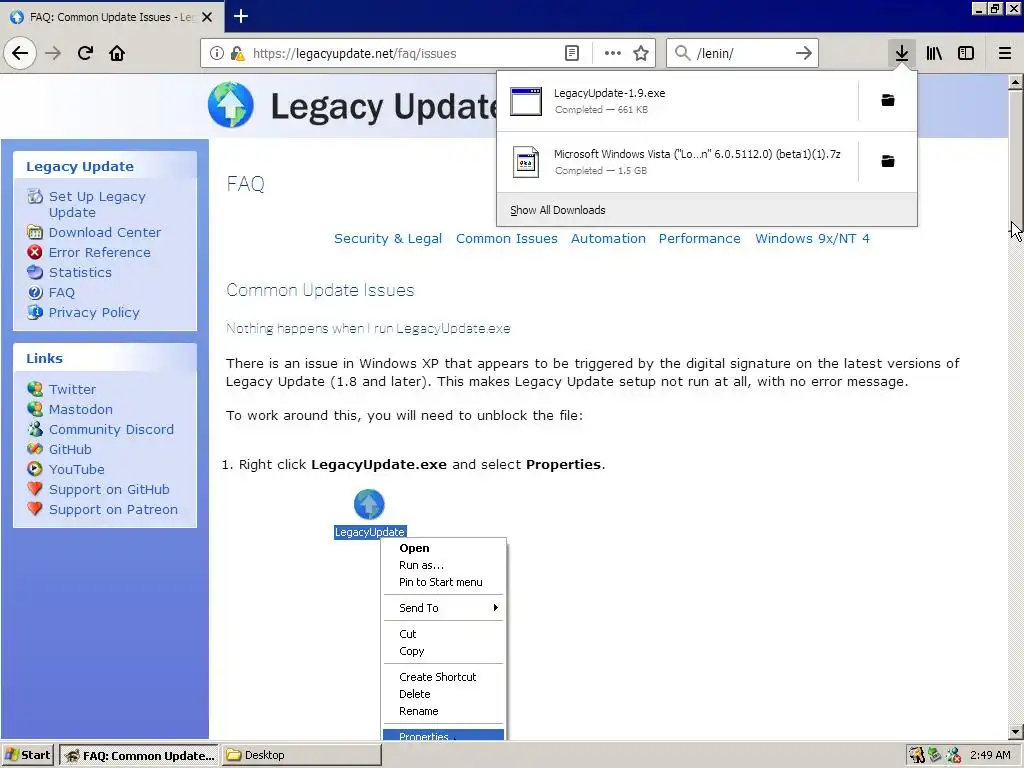1024x768 pixels.
Task: Open Windows 9x/NT 4 FAQ section
Action: tap(812, 238)
